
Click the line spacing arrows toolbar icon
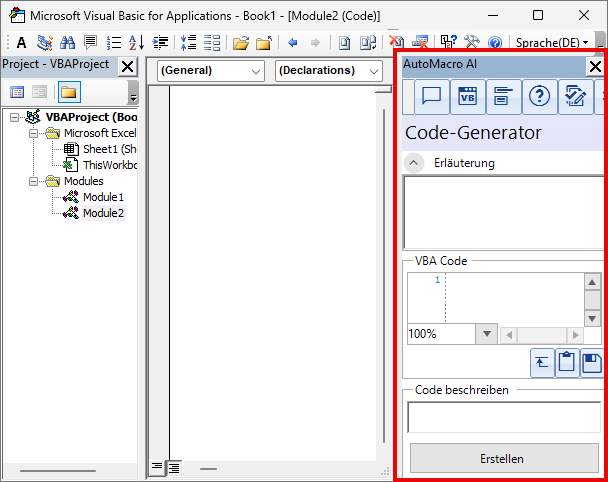188,42
